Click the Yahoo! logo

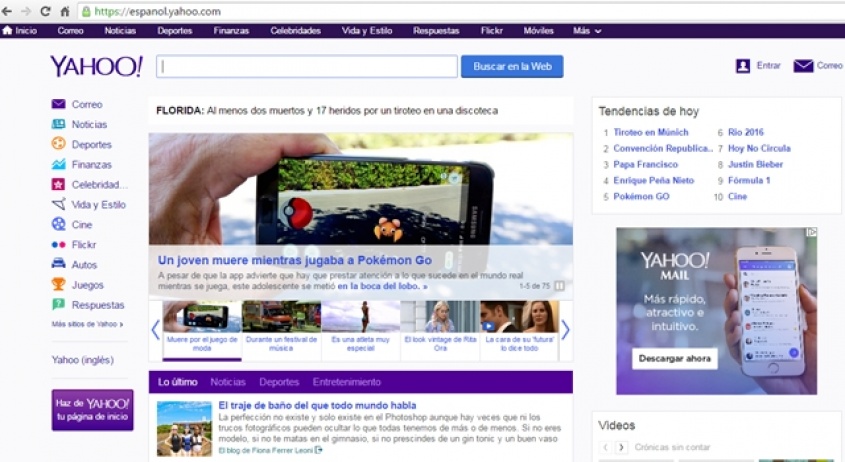click(96, 66)
